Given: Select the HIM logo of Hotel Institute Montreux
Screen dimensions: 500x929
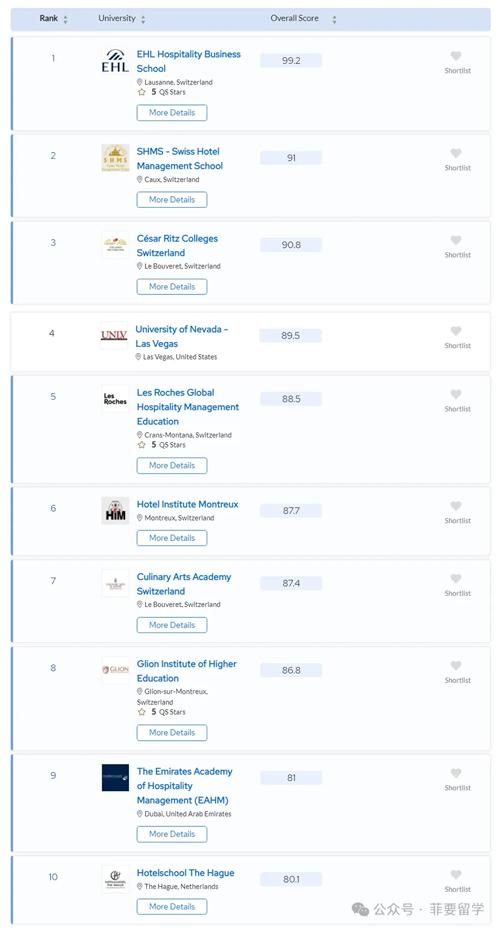Looking at the screenshot, I should coord(115,511).
